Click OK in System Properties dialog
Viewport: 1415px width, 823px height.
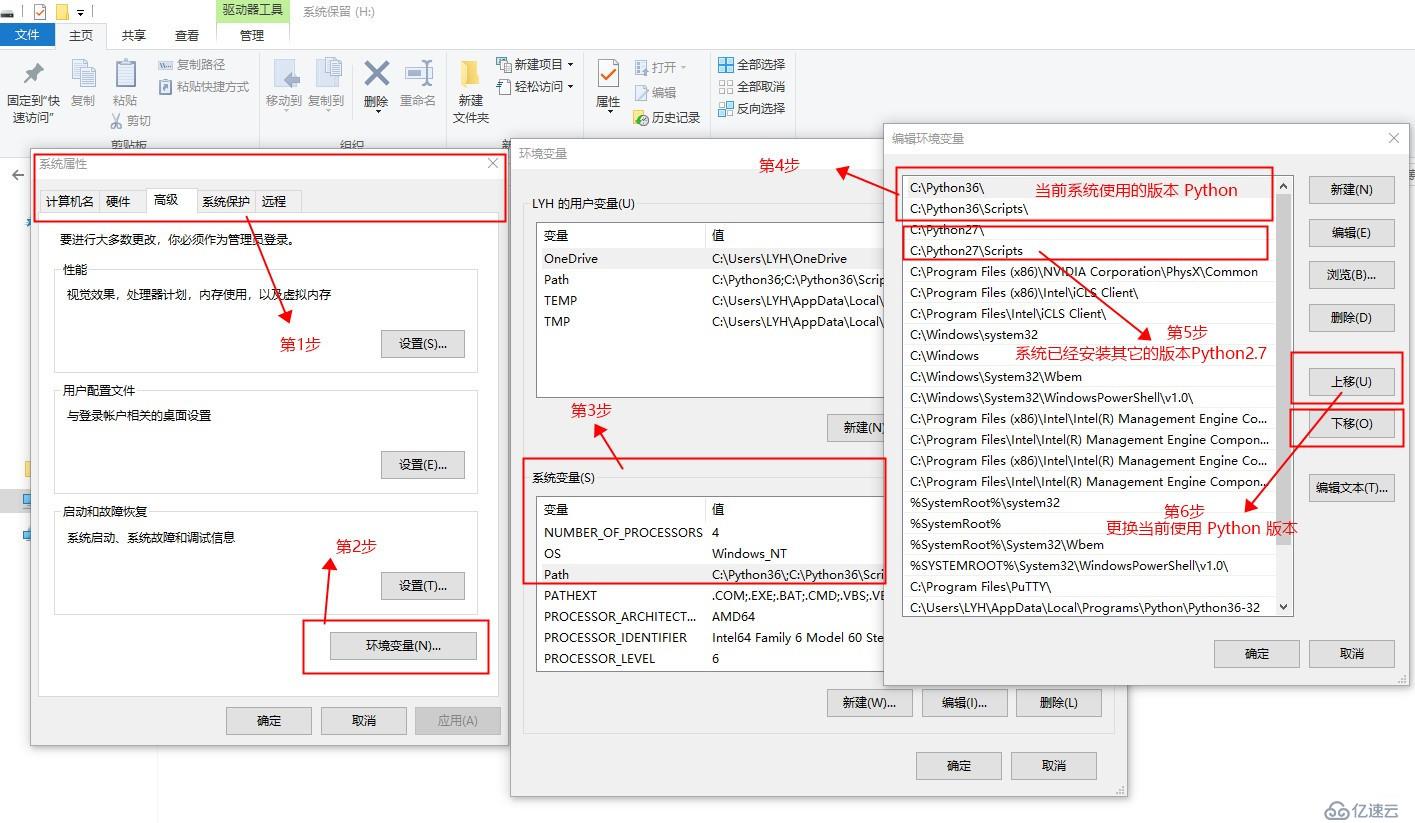click(x=269, y=720)
